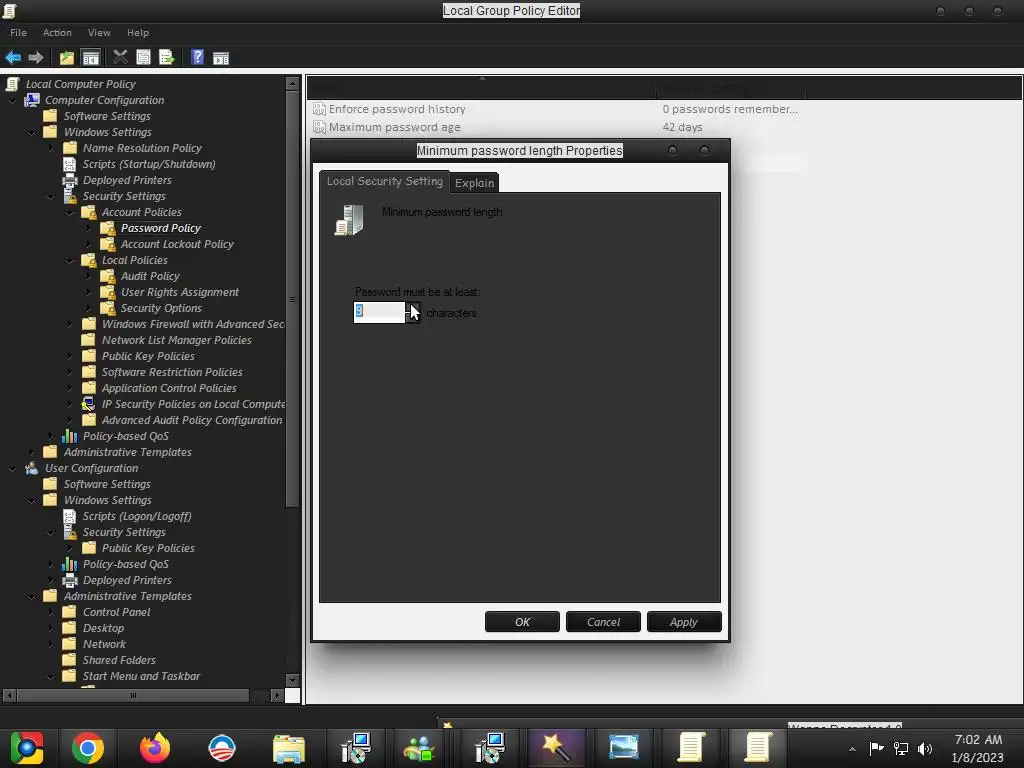Viewport: 1024px width, 768px height.
Task: Expand the Windows Firewall with Advanced Security node
Action: point(70,324)
